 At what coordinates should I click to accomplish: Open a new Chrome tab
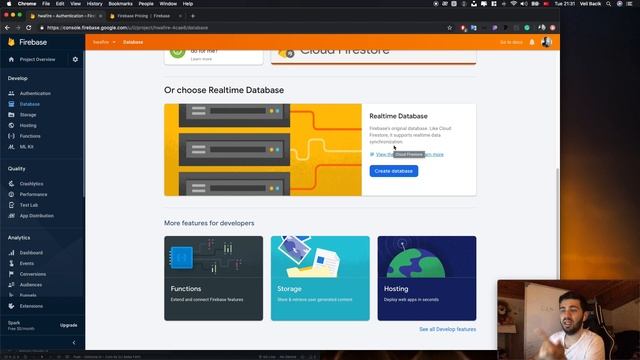coord(193,16)
